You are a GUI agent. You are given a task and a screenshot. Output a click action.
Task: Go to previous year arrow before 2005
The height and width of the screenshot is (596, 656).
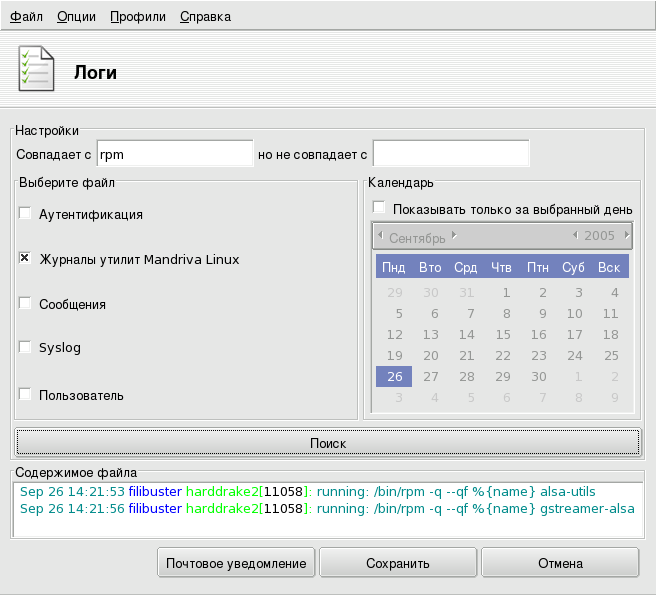pyautogui.click(x=575, y=236)
